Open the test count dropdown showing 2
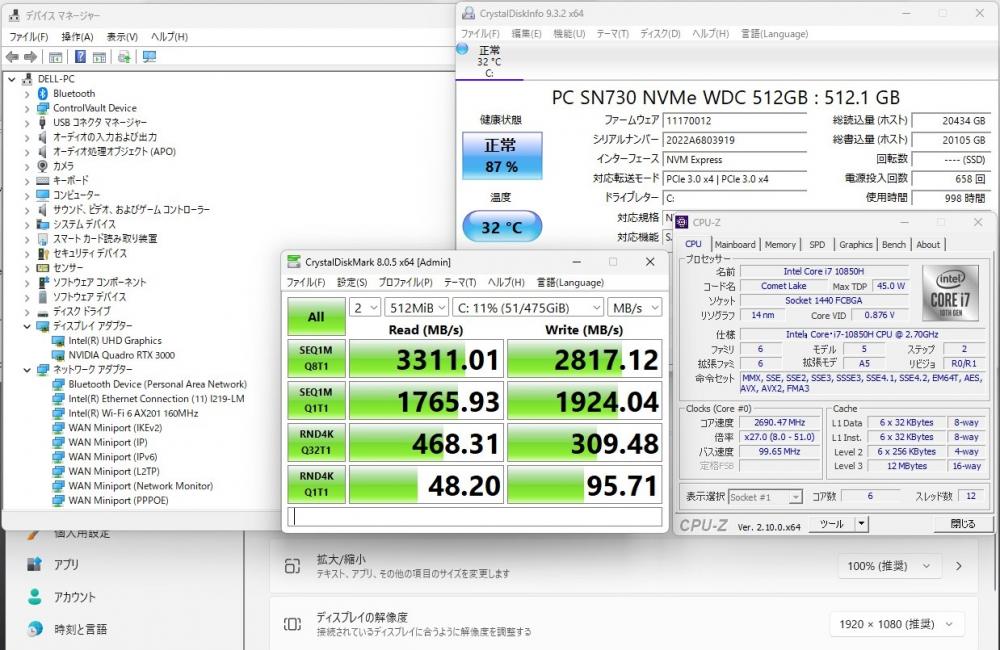The image size is (1000, 650). pyautogui.click(x=365, y=308)
